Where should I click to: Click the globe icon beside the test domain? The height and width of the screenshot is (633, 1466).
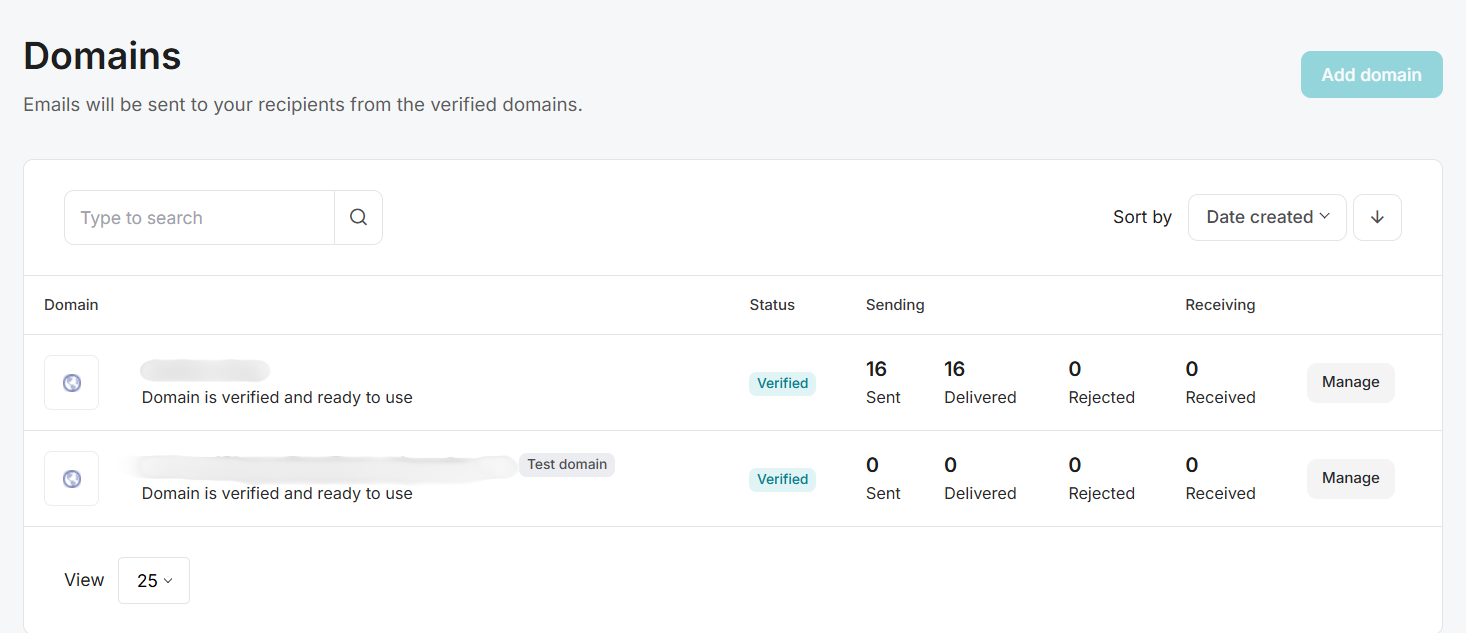click(71, 478)
